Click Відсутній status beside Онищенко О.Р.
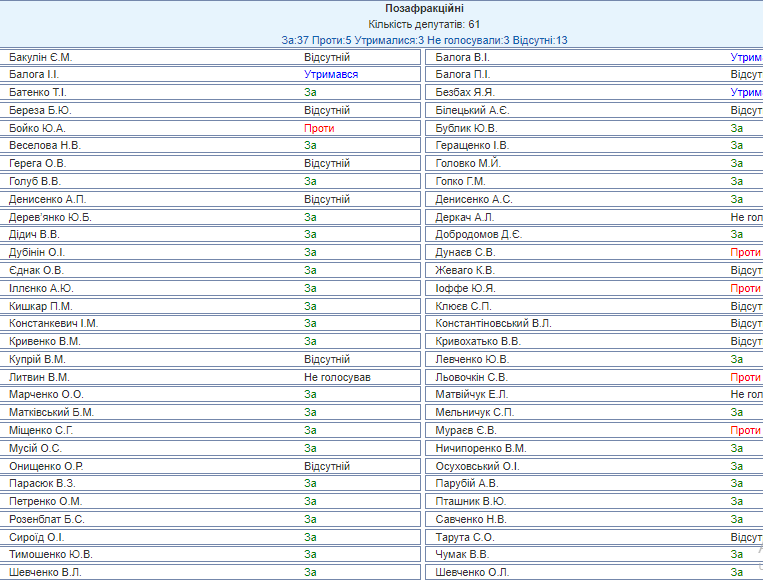This screenshot has width=763, height=581. pyautogui.click(x=327, y=466)
